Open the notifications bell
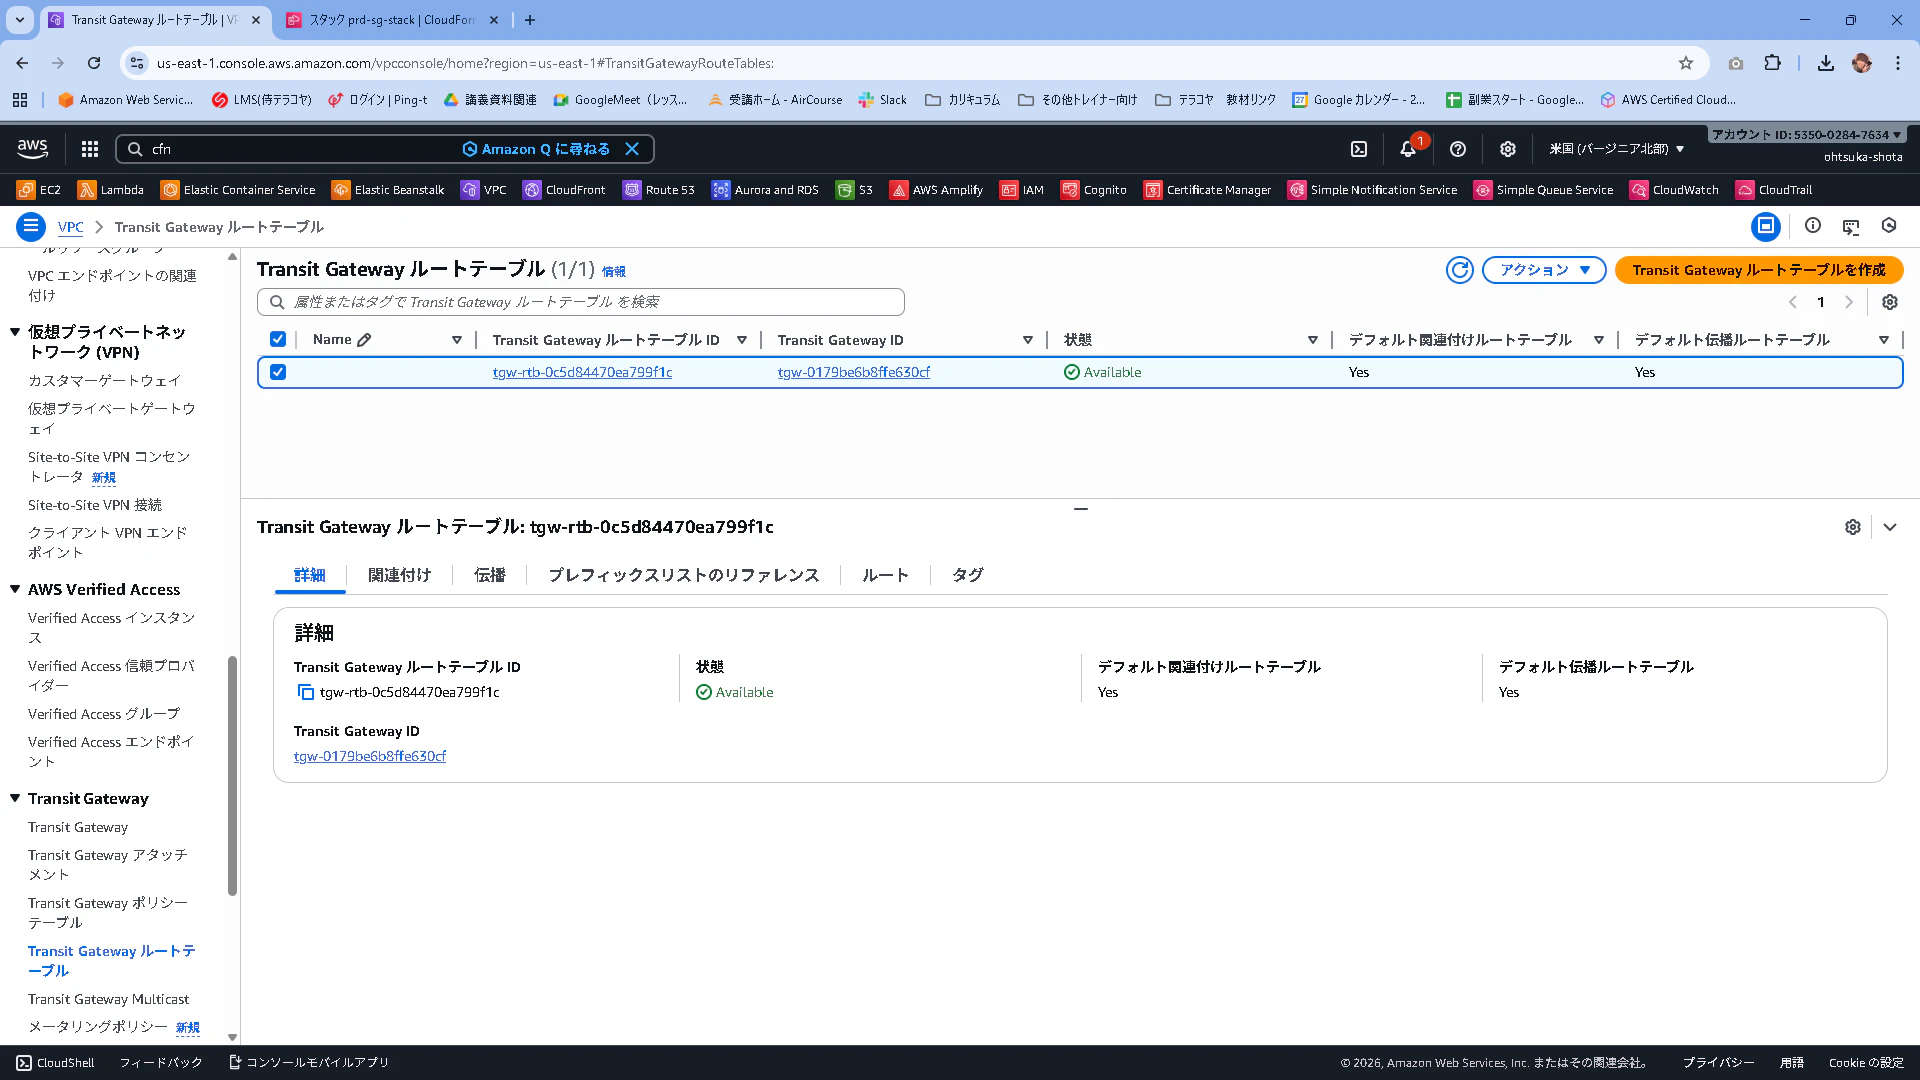The height and width of the screenshot is (1080, 1920). point(1408,149)
